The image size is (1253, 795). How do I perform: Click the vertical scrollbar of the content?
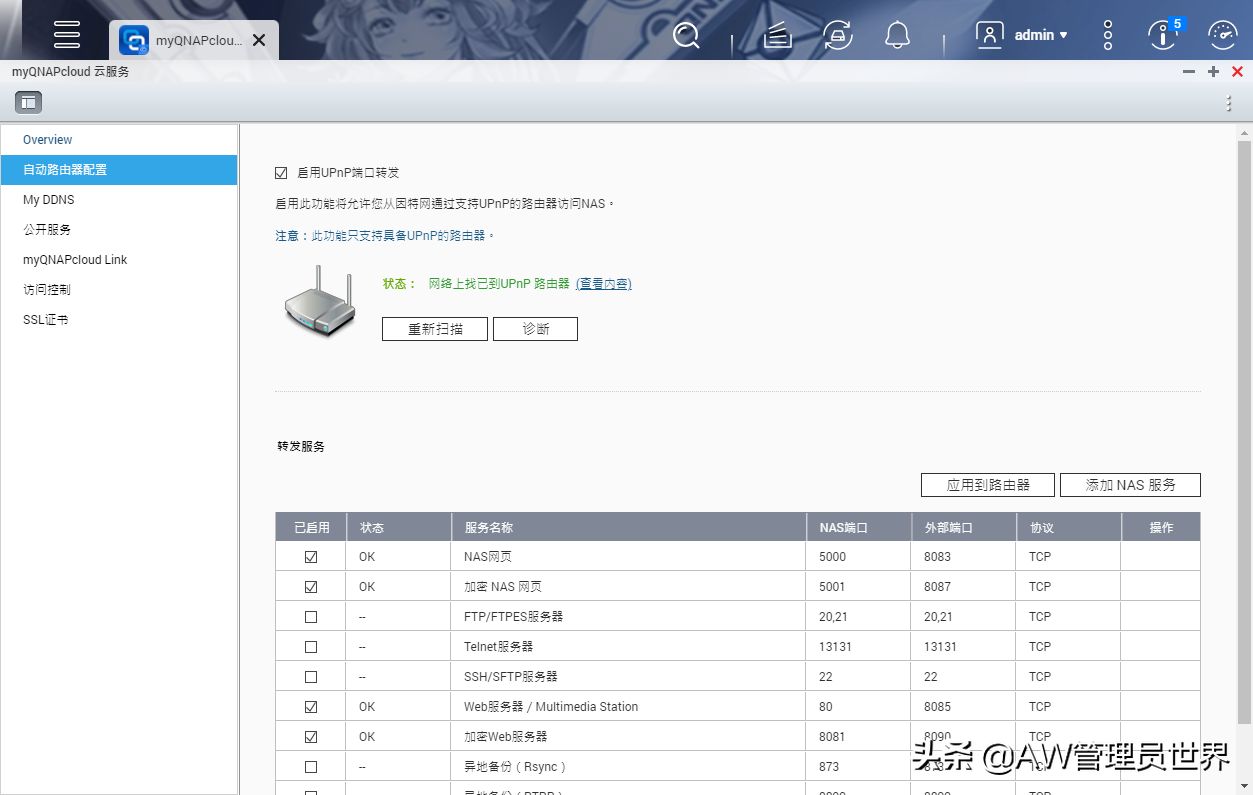[x=1244, y=430]
